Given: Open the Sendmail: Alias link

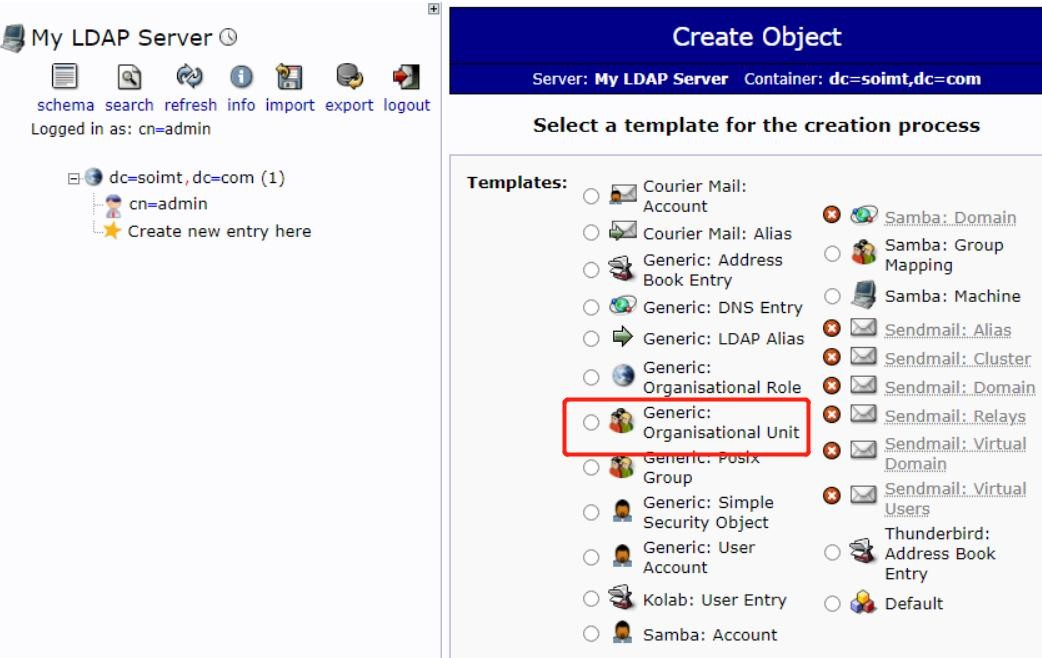Looking at the screenshot, I should click(x=947, y=330).
